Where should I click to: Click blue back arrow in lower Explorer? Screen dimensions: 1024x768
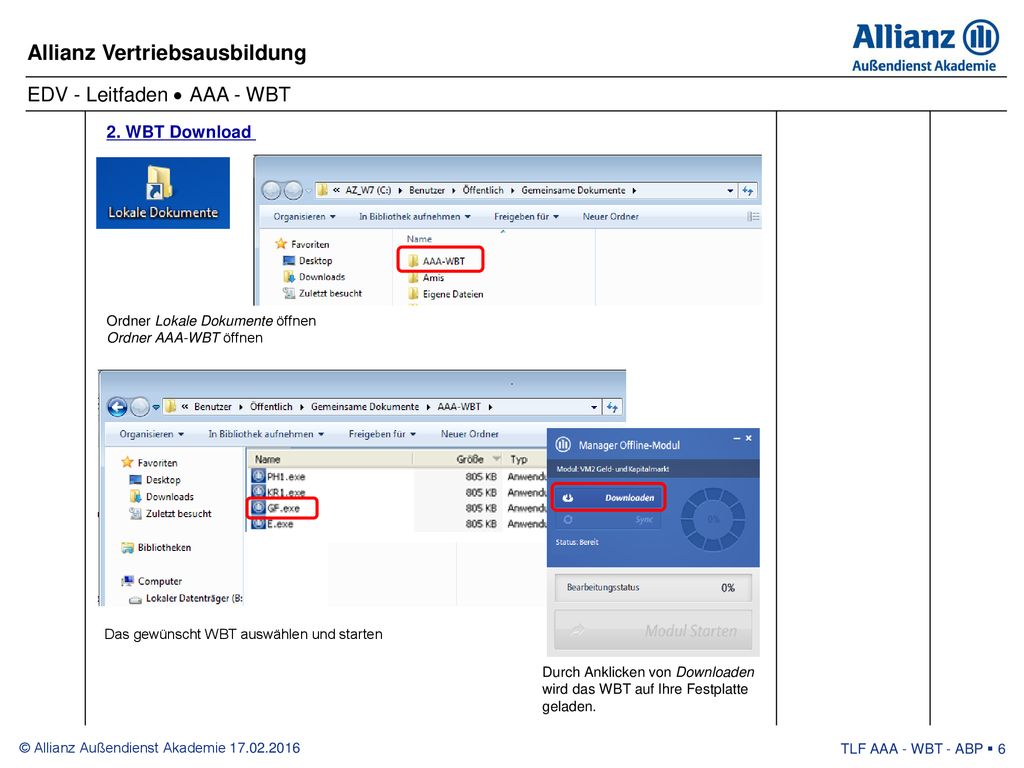(x=117, y=407)
